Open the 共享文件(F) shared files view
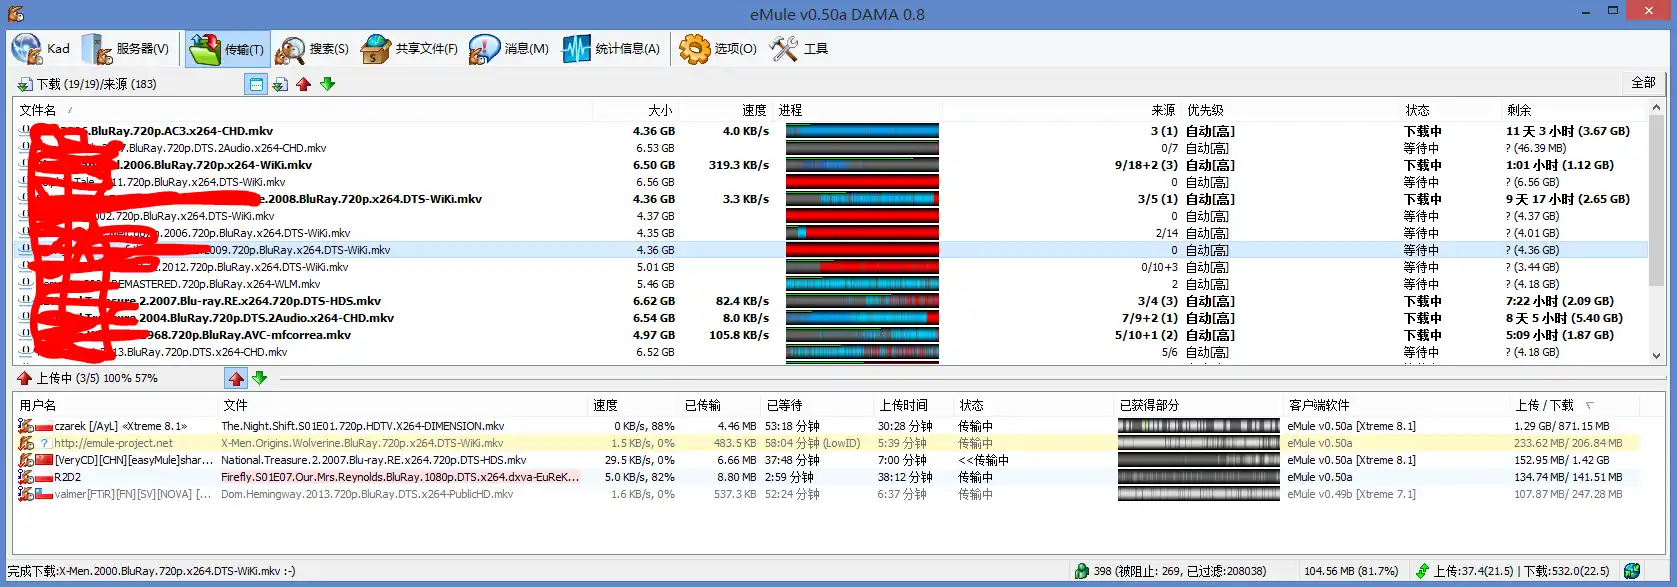Screen dimensions: 1677x587 tap(410, 48)
